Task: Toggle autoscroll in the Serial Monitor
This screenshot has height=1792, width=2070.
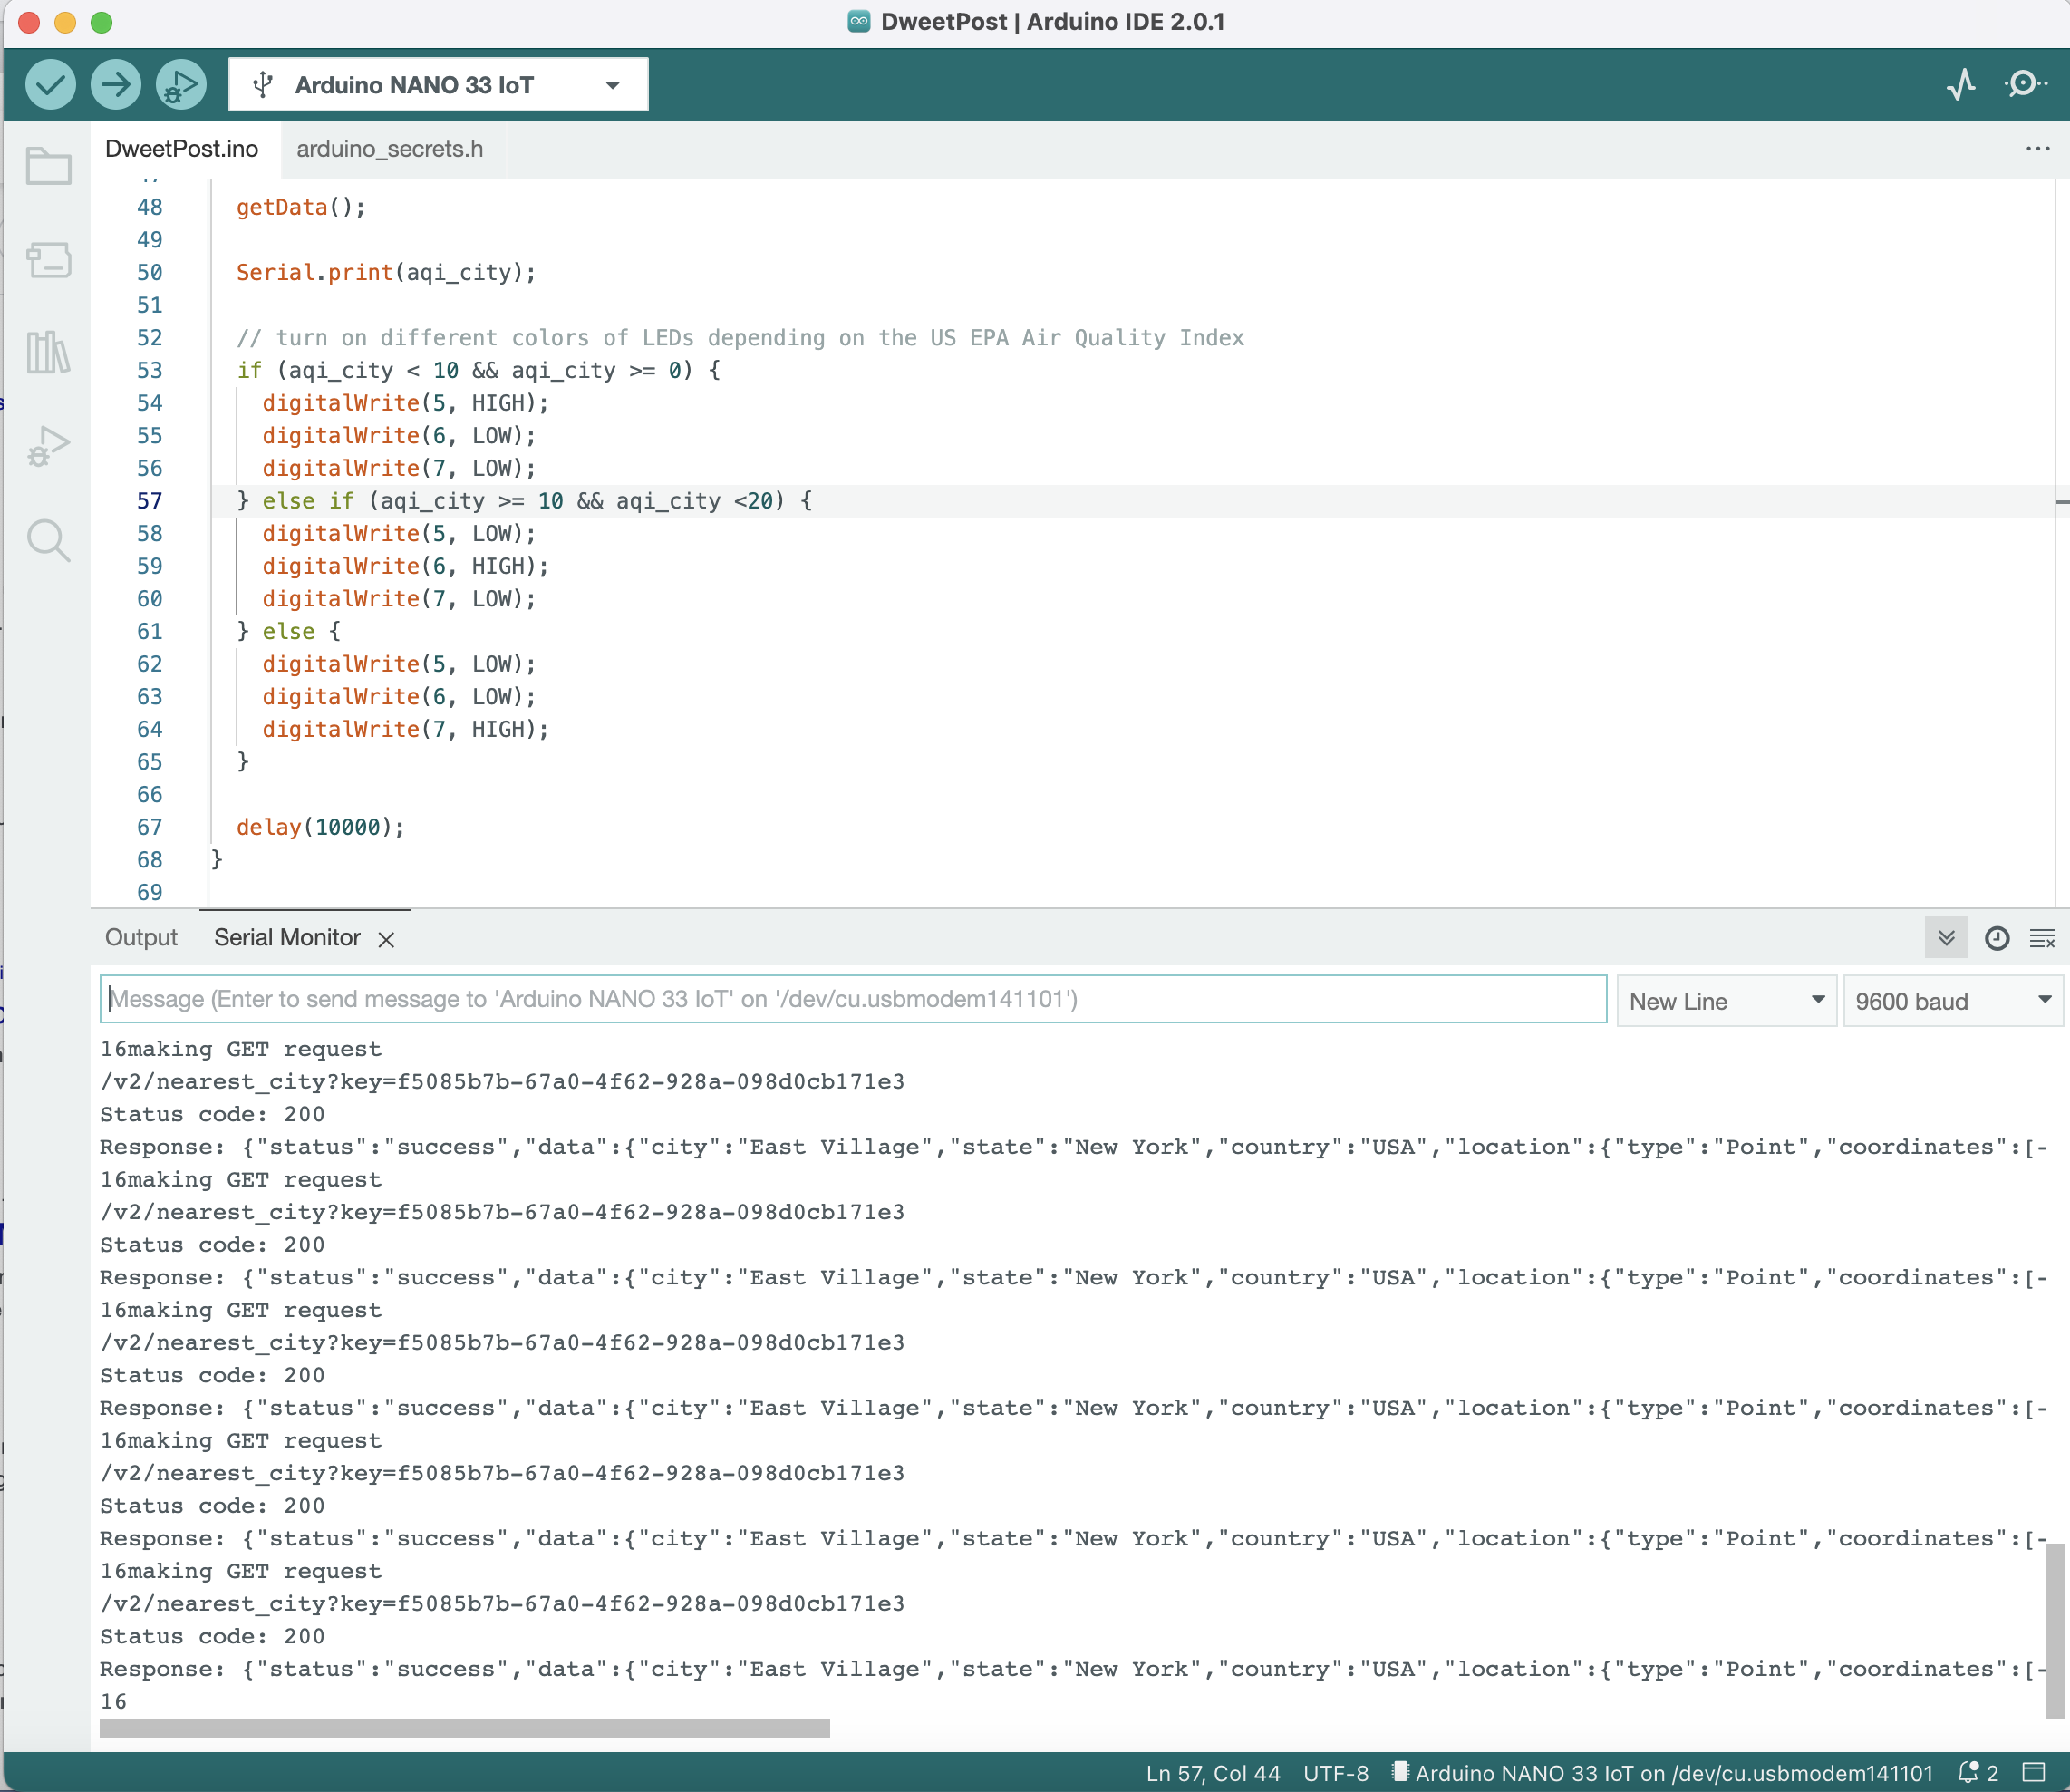Action: pos(1946,938)
